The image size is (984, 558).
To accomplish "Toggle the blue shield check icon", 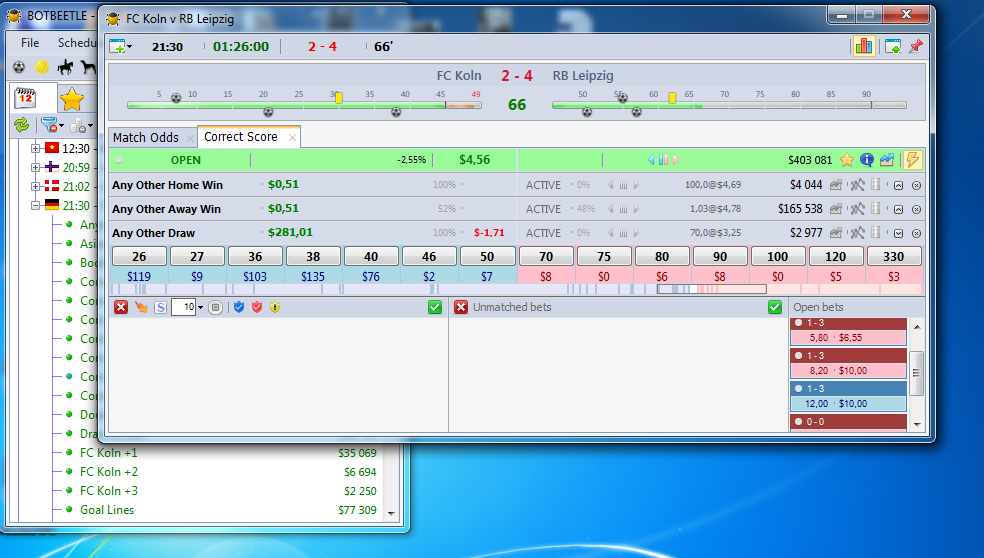I will [238, 307].
